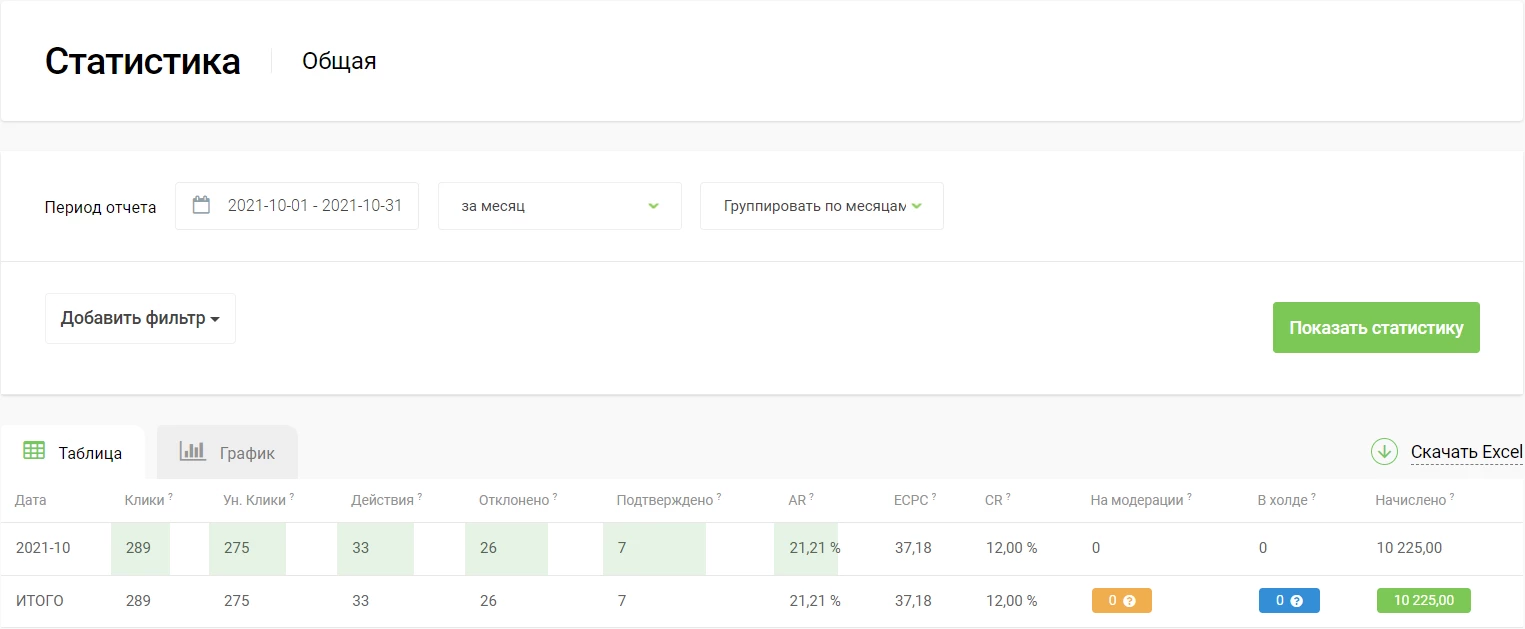This screenshot has width=1525, height=629.
Task: Click the 'Скачать Excel' link
Action: tap(1466, 452)
